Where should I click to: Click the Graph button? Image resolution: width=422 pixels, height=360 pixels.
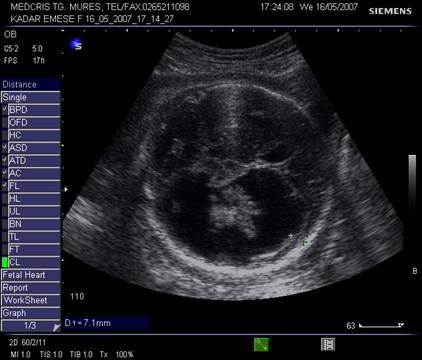pyautogui.click(x=31, y=313)
